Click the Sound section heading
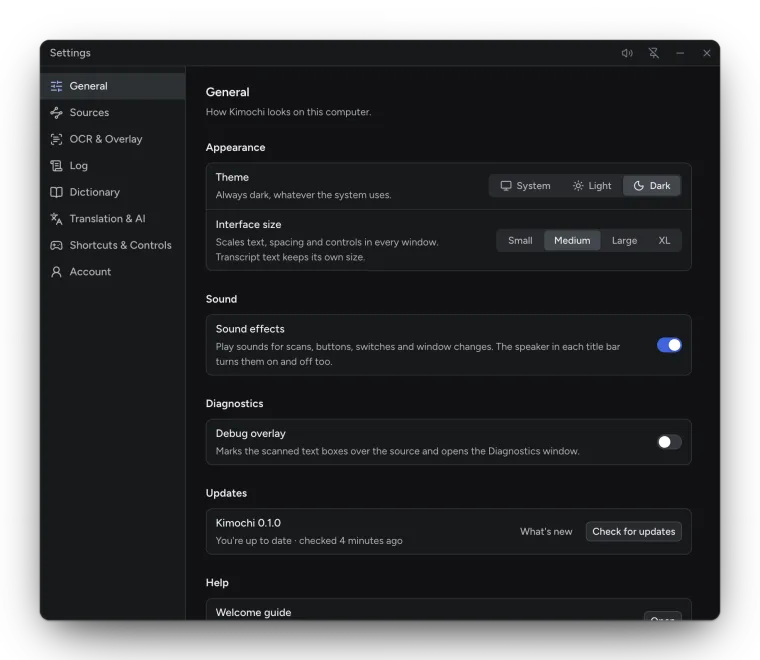 click(x=222, y=299)
